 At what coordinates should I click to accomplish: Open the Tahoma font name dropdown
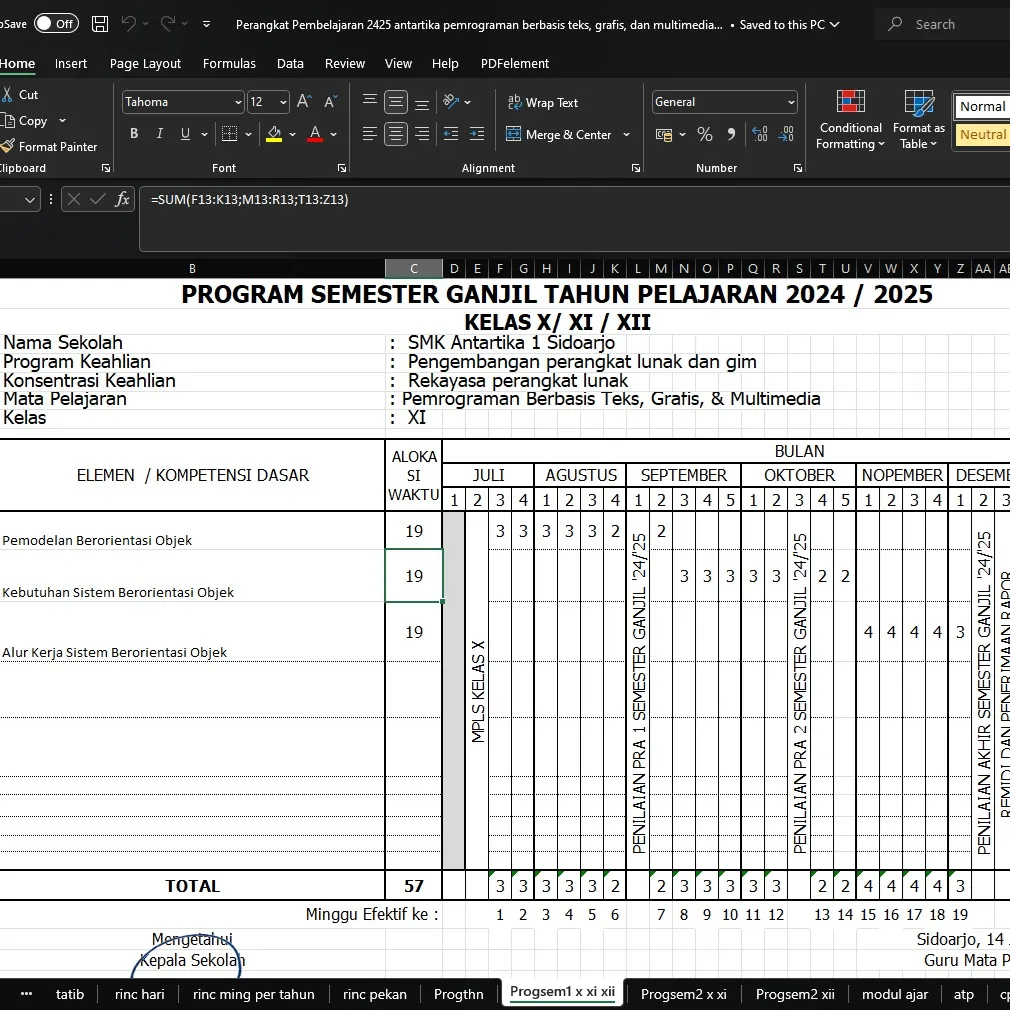[x=238, y=101]
